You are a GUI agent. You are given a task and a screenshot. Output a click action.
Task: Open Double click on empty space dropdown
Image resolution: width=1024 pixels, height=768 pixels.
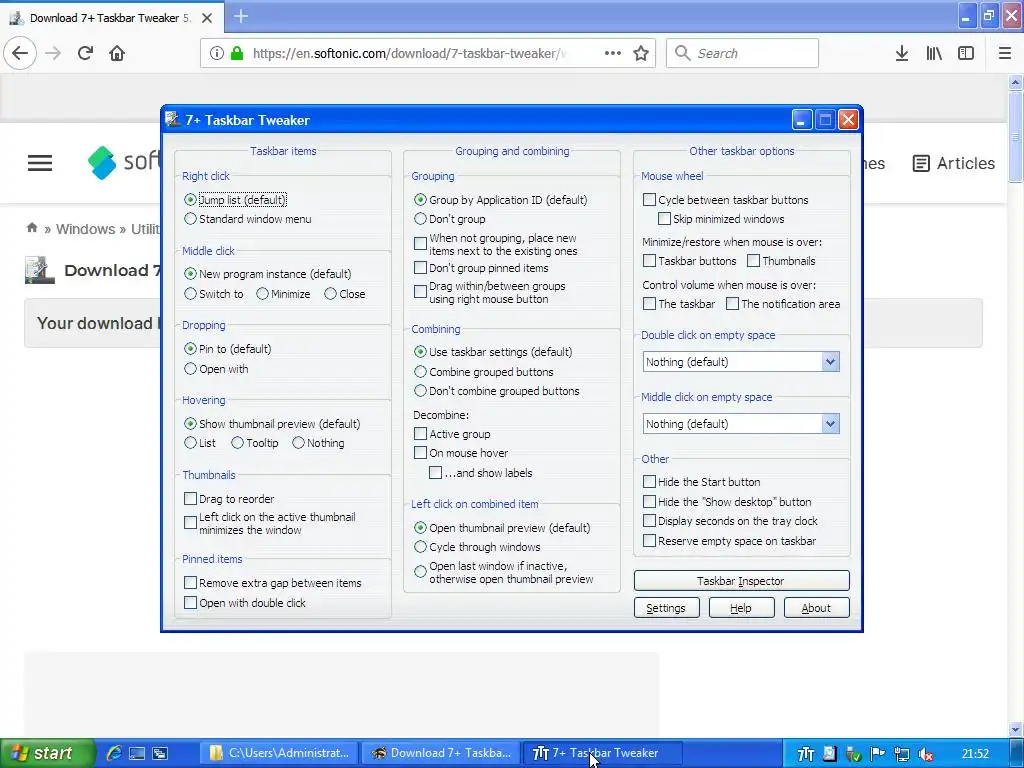click(x=741, y=362)
